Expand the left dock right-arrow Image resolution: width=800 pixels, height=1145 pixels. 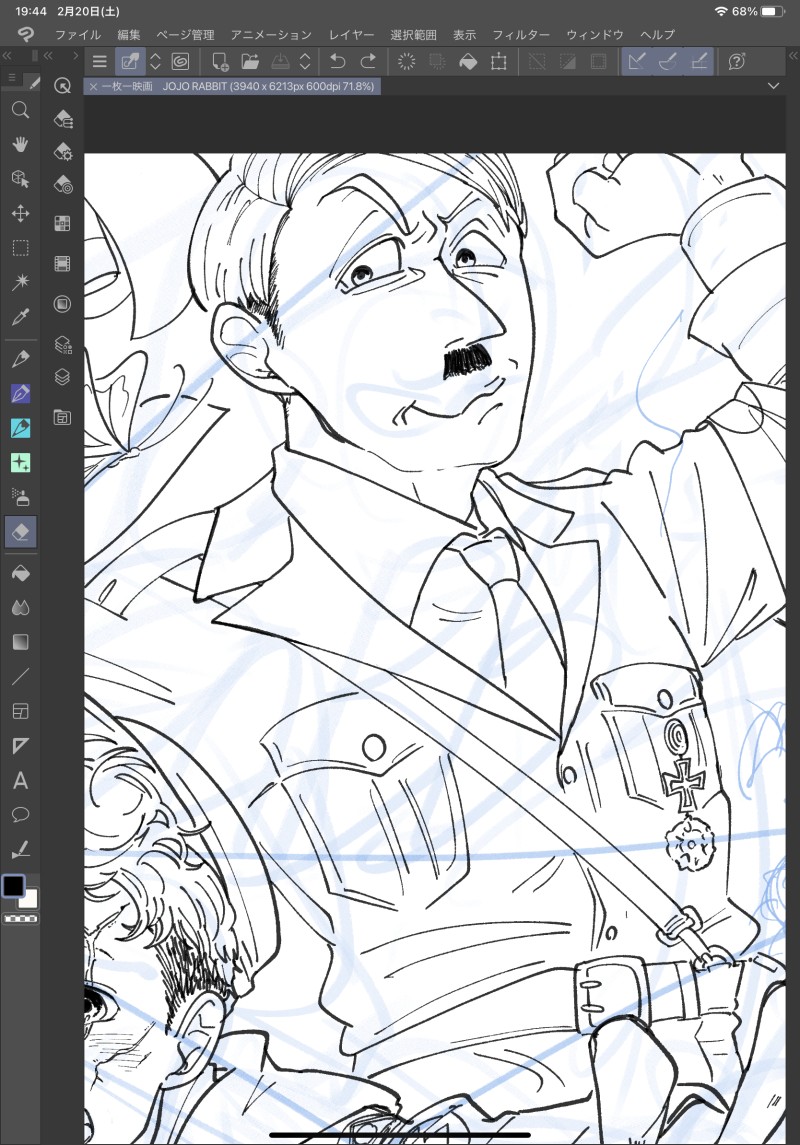click(x=74, y=55)
